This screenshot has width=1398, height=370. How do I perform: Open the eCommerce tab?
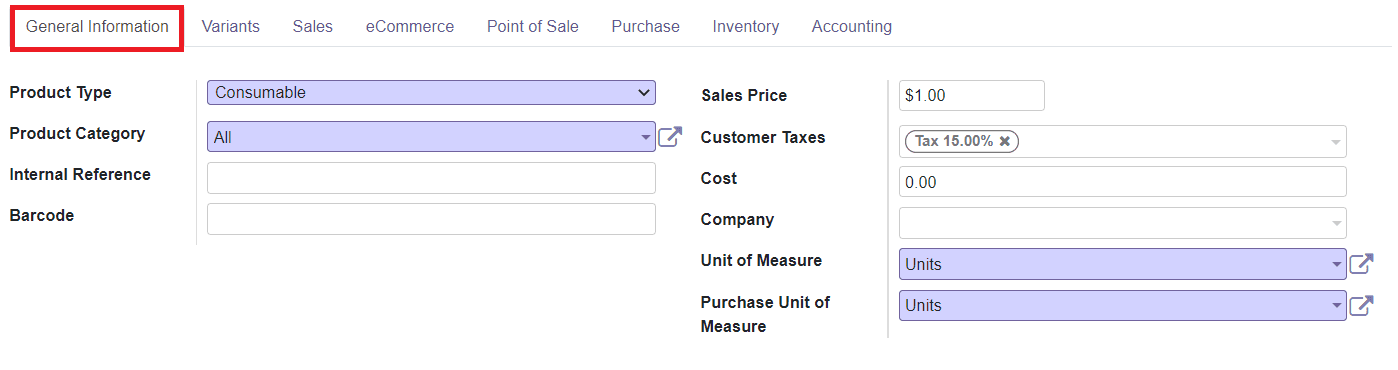pos(410,27)
